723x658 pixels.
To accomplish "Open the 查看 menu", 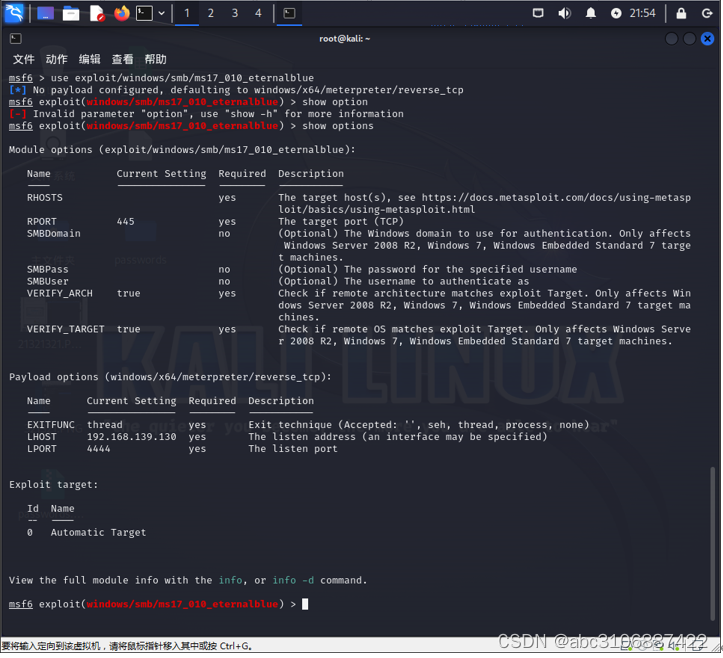I will pos(122,59).
